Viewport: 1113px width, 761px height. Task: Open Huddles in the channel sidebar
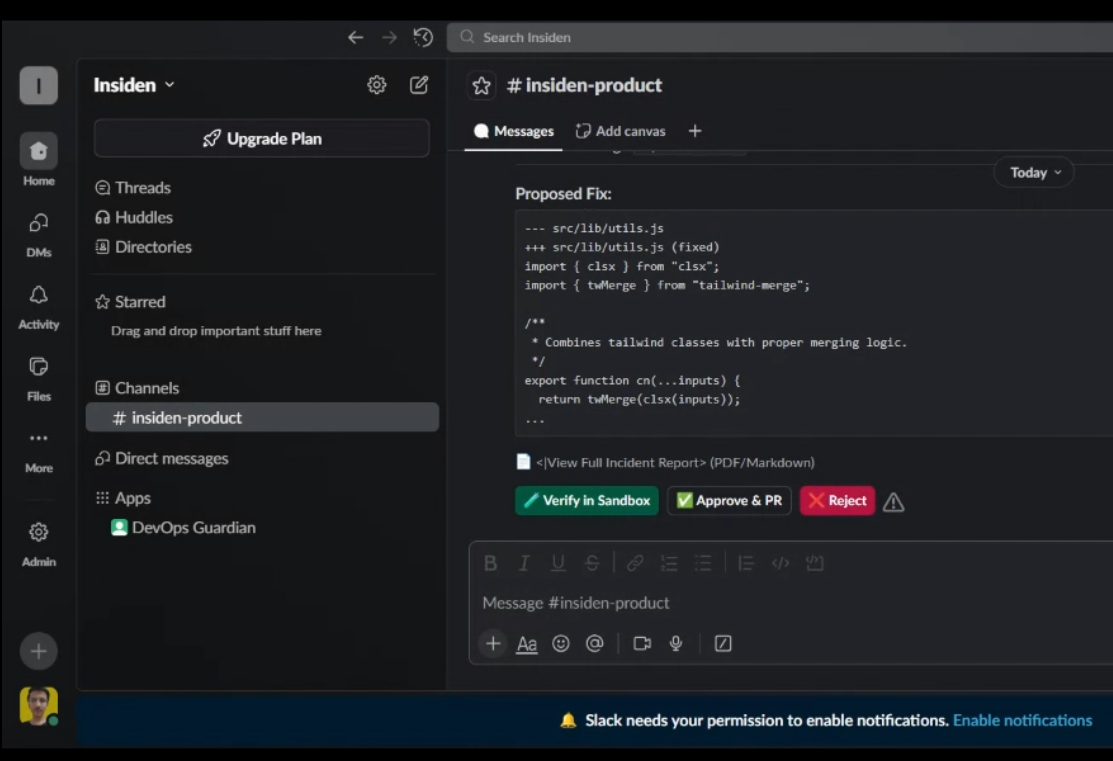pyautogui.click(x=134, y=217)
